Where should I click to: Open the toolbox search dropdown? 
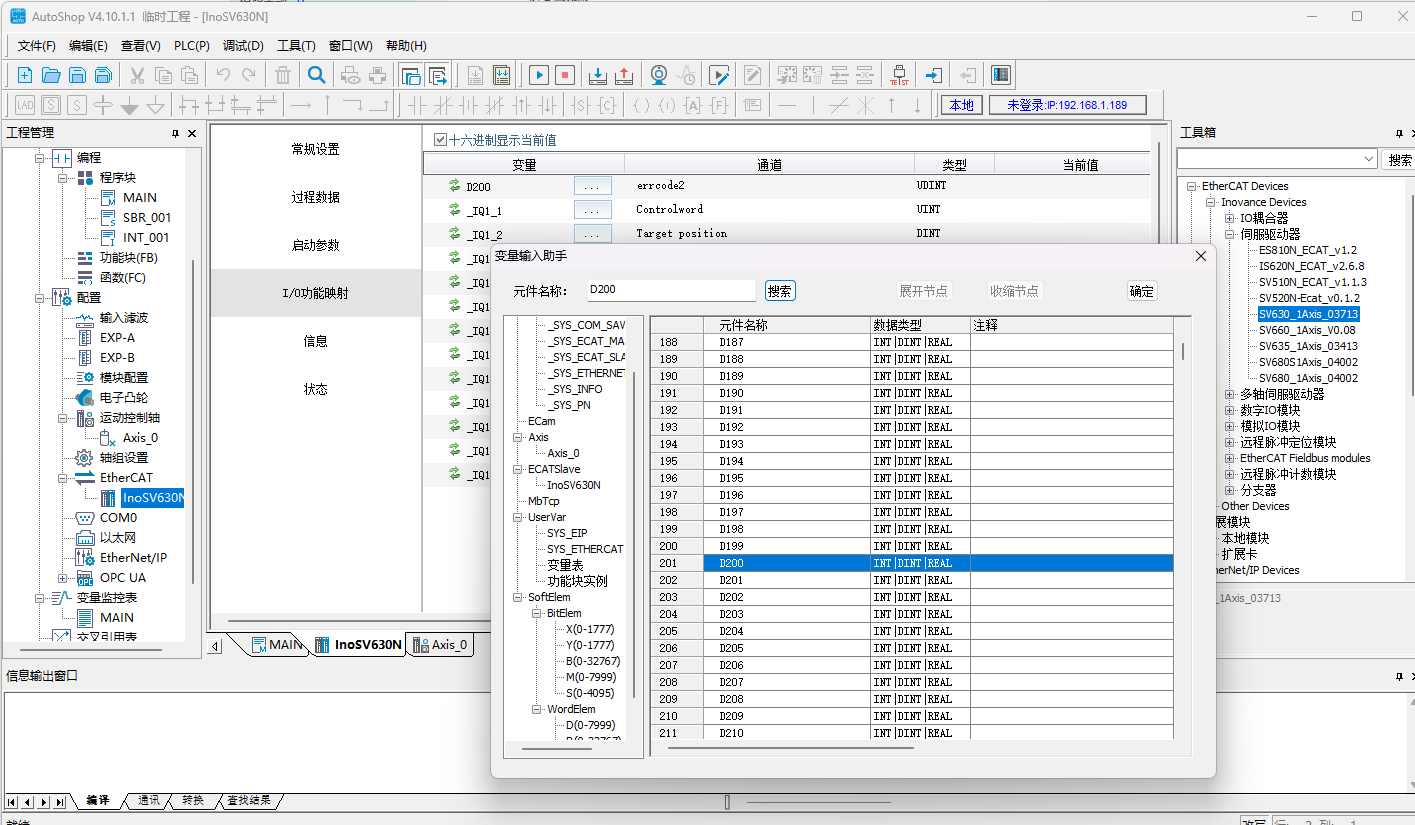[1369, 160]
